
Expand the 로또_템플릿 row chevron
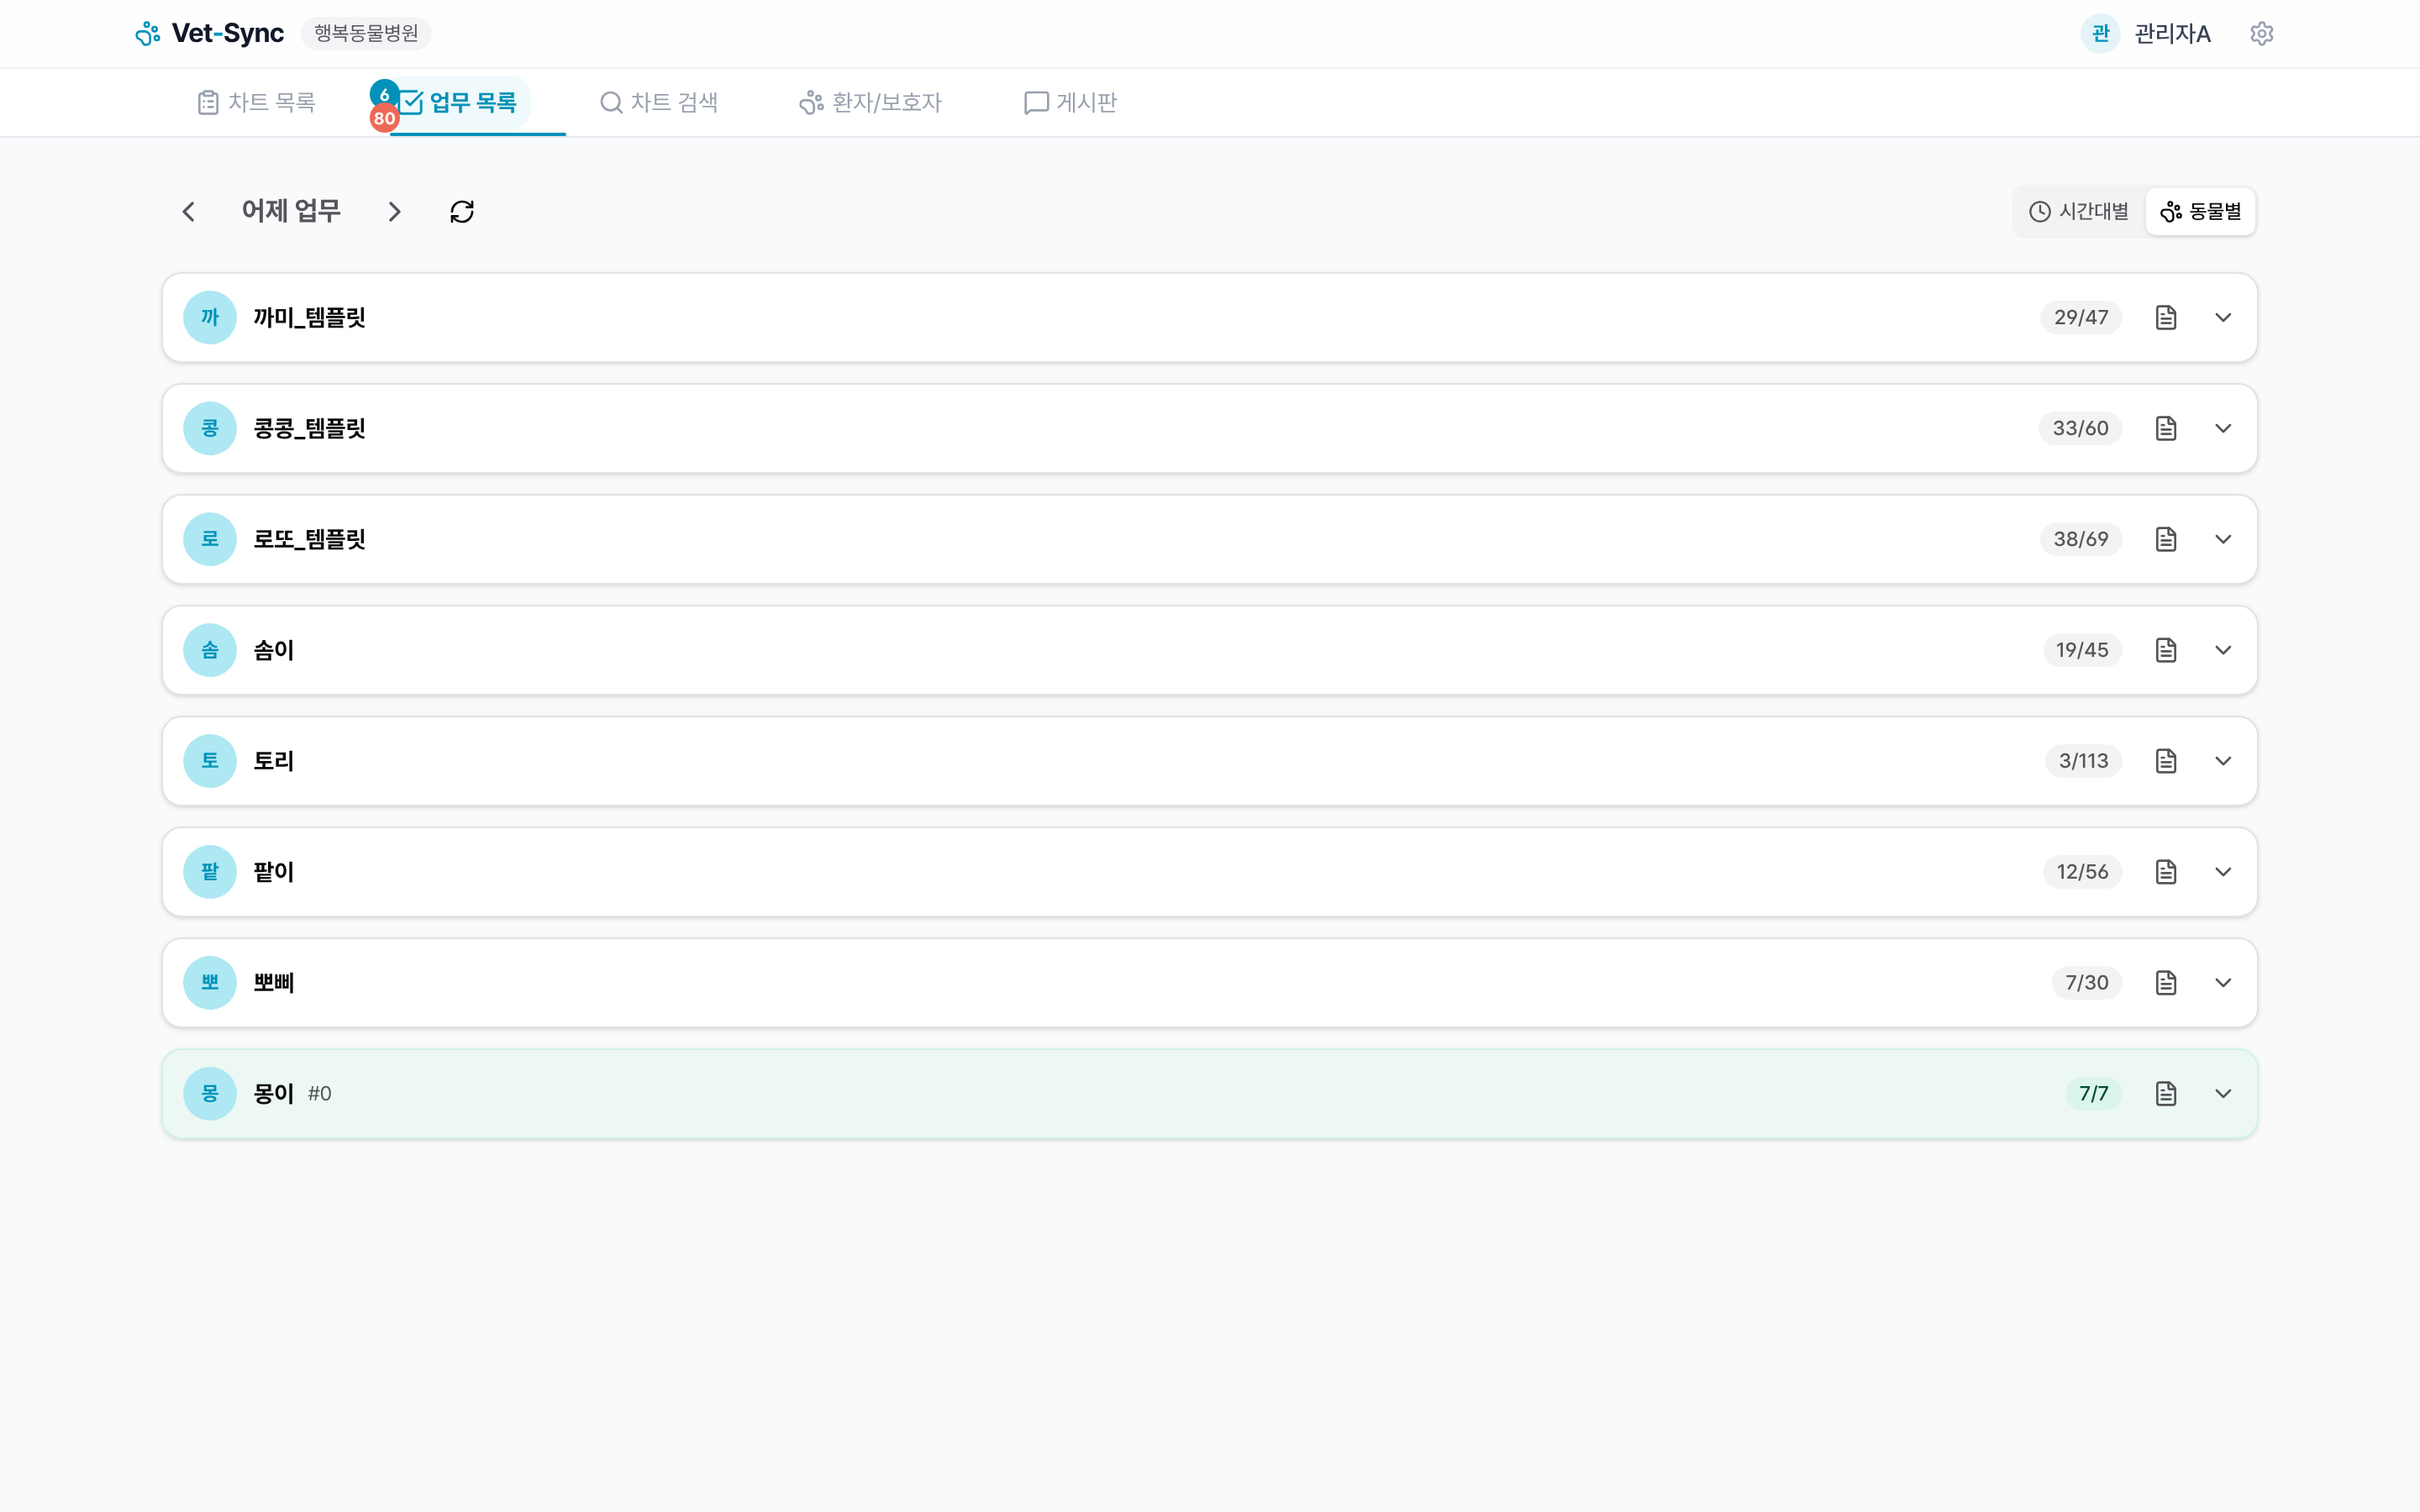[2223, 540]
